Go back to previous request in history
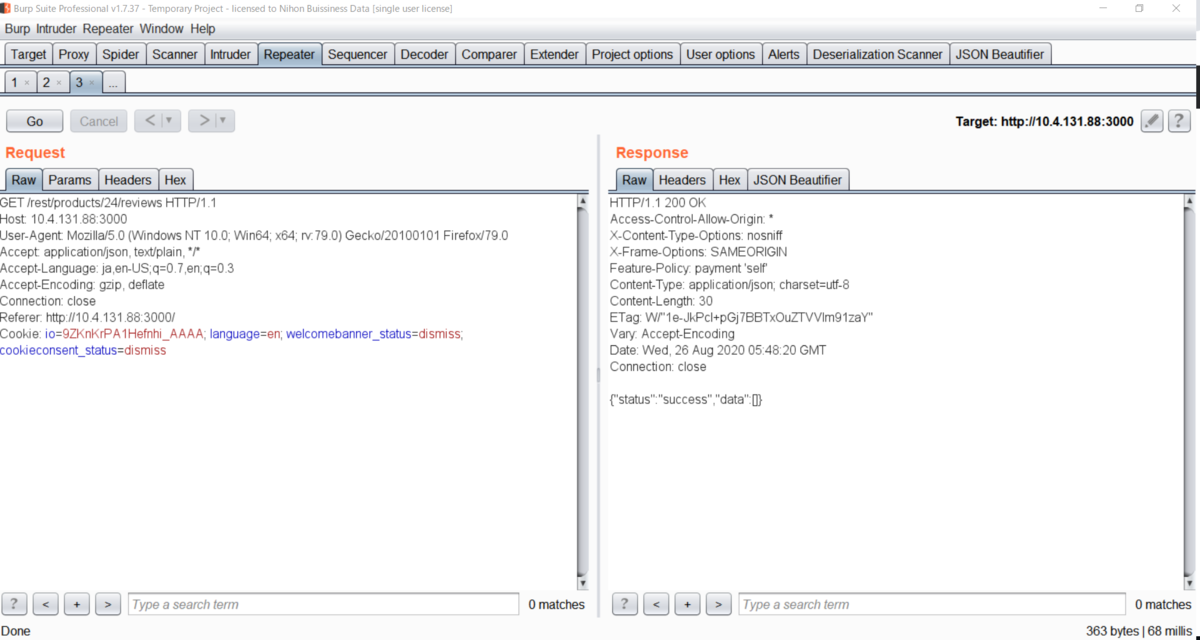The image size is (1200, 640). coord(150,121)
